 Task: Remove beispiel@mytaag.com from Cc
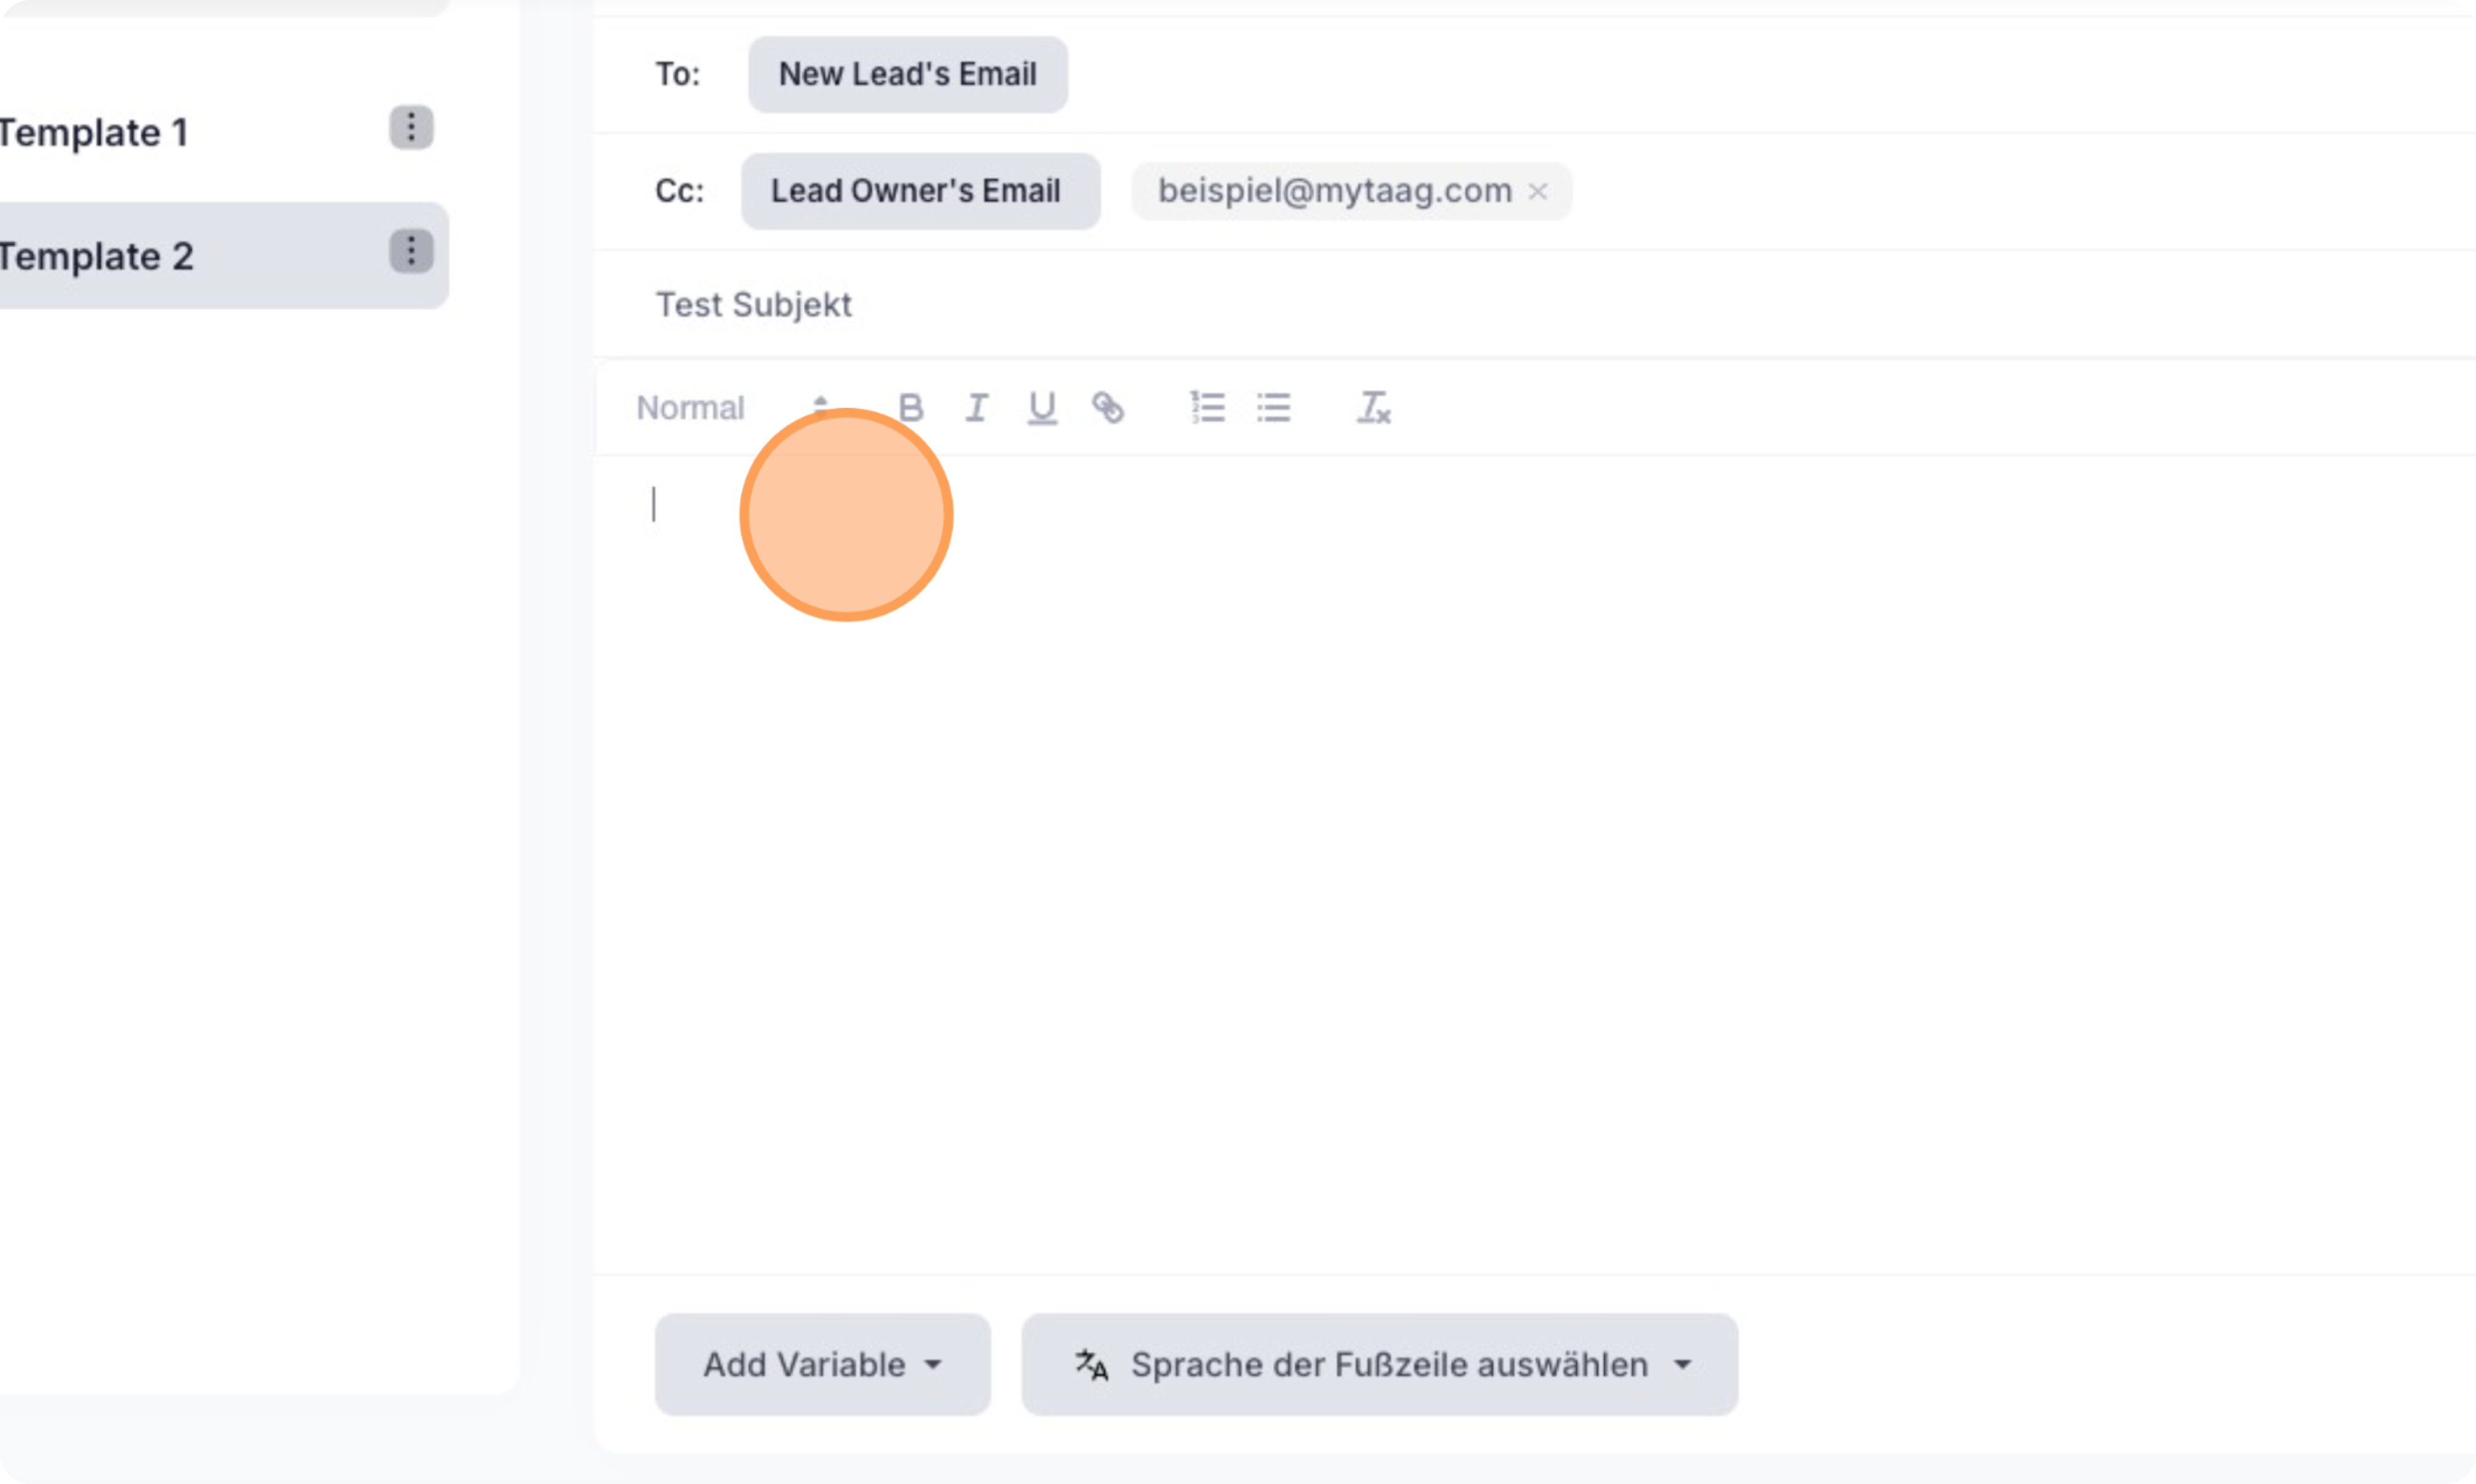(x=1538, y=191)
